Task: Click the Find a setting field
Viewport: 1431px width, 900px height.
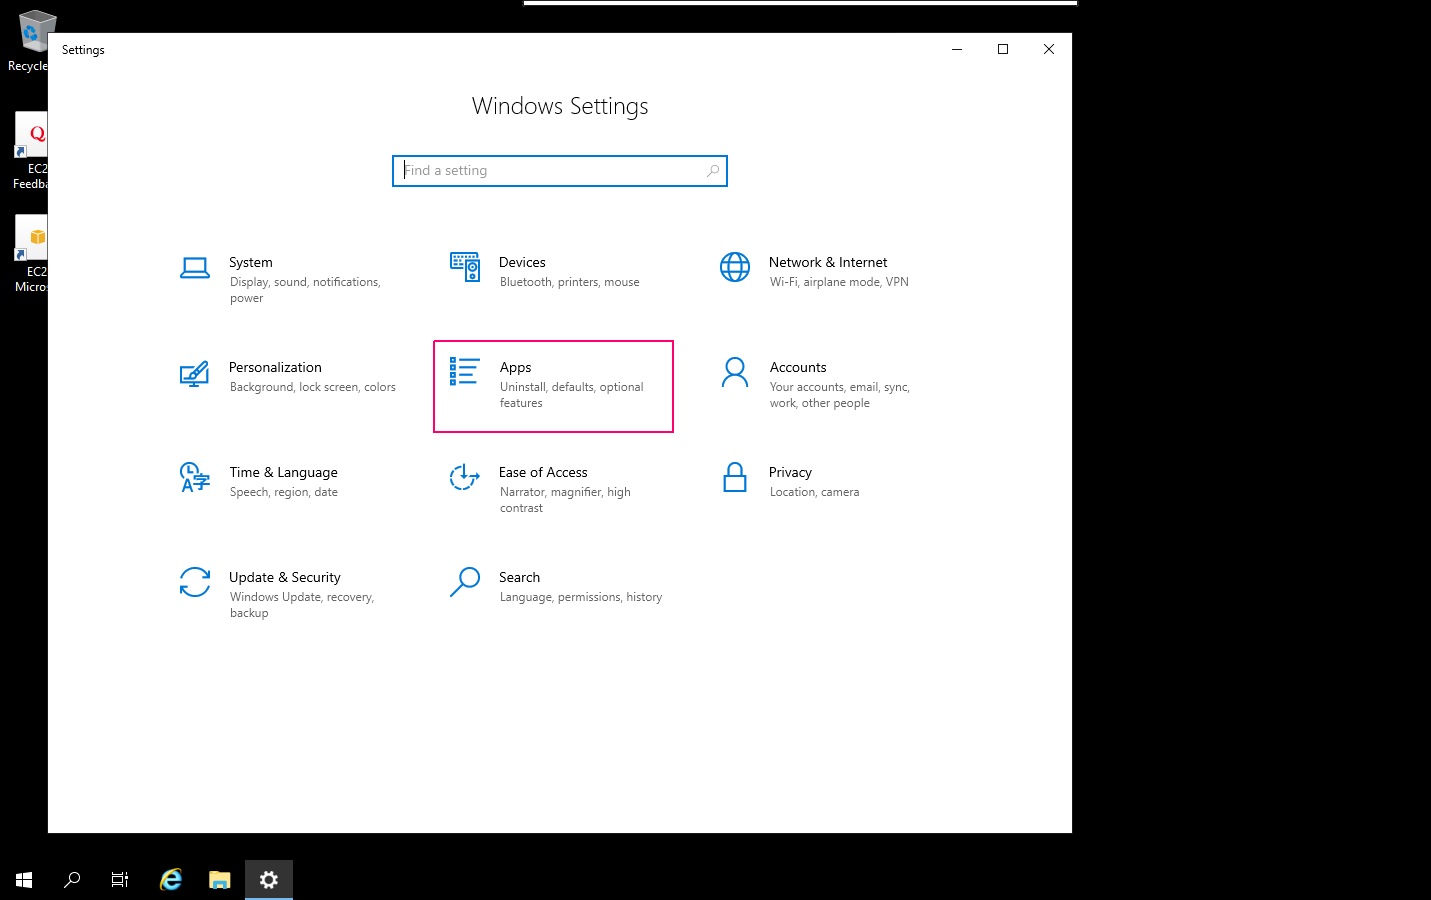Action: [x=560, y=171]
